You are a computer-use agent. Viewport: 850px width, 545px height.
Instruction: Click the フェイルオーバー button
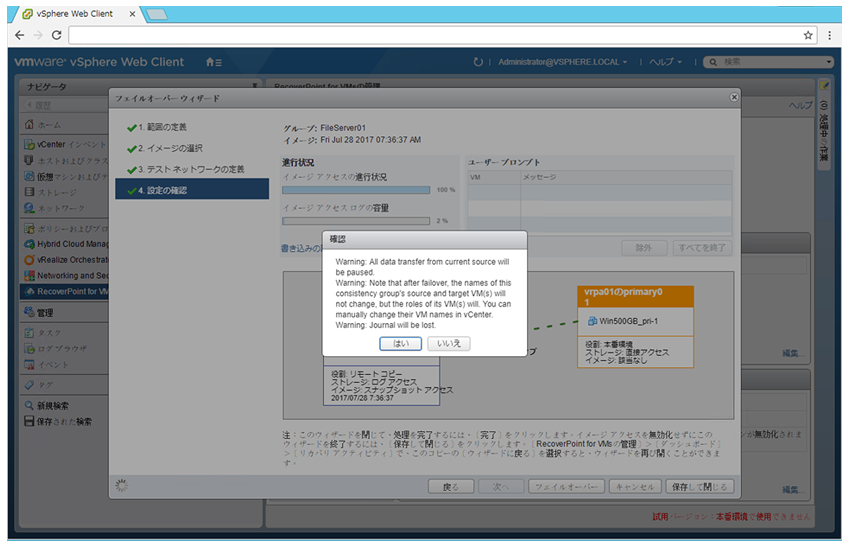point(566,486)
